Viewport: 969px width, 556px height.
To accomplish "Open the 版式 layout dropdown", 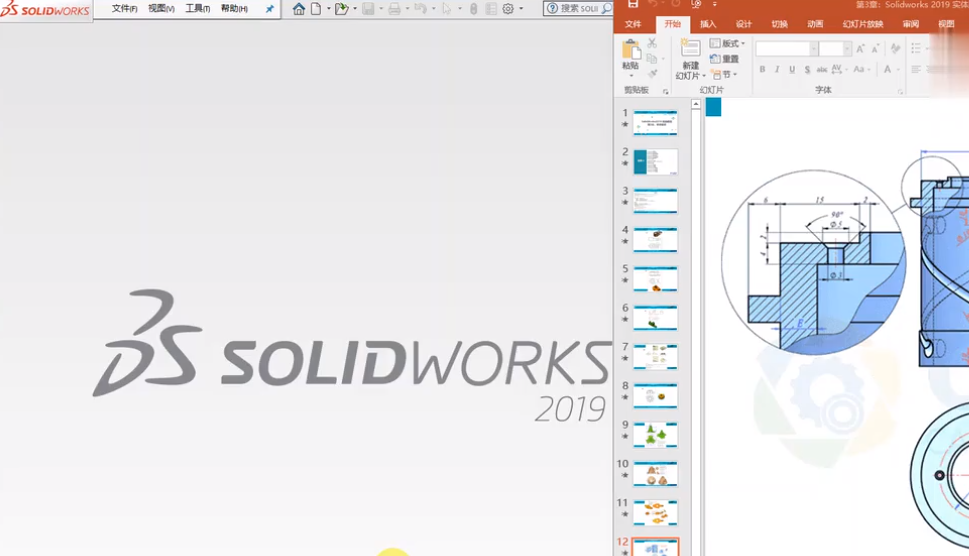I will coord(727,43).
